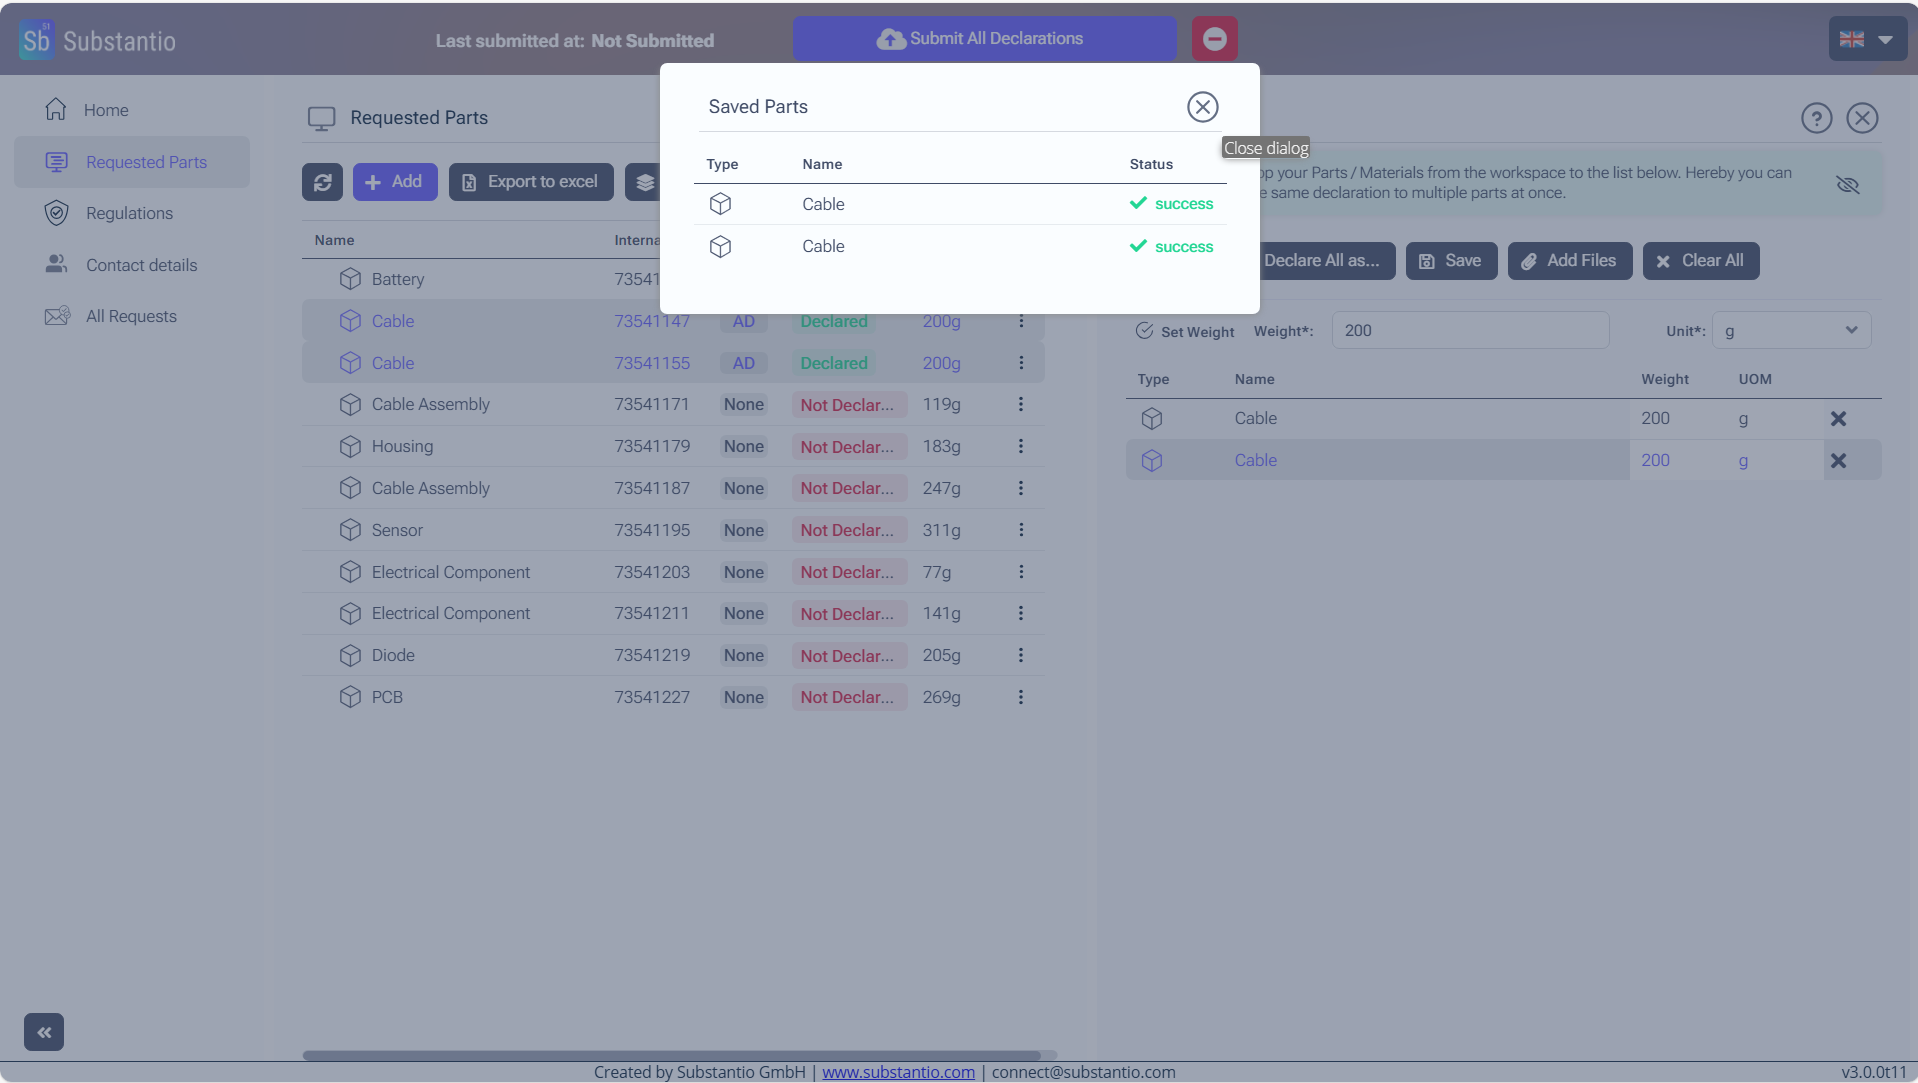Open the www.substantio.com link
Screen dimensions: 1918x1083
[898, 1072]
